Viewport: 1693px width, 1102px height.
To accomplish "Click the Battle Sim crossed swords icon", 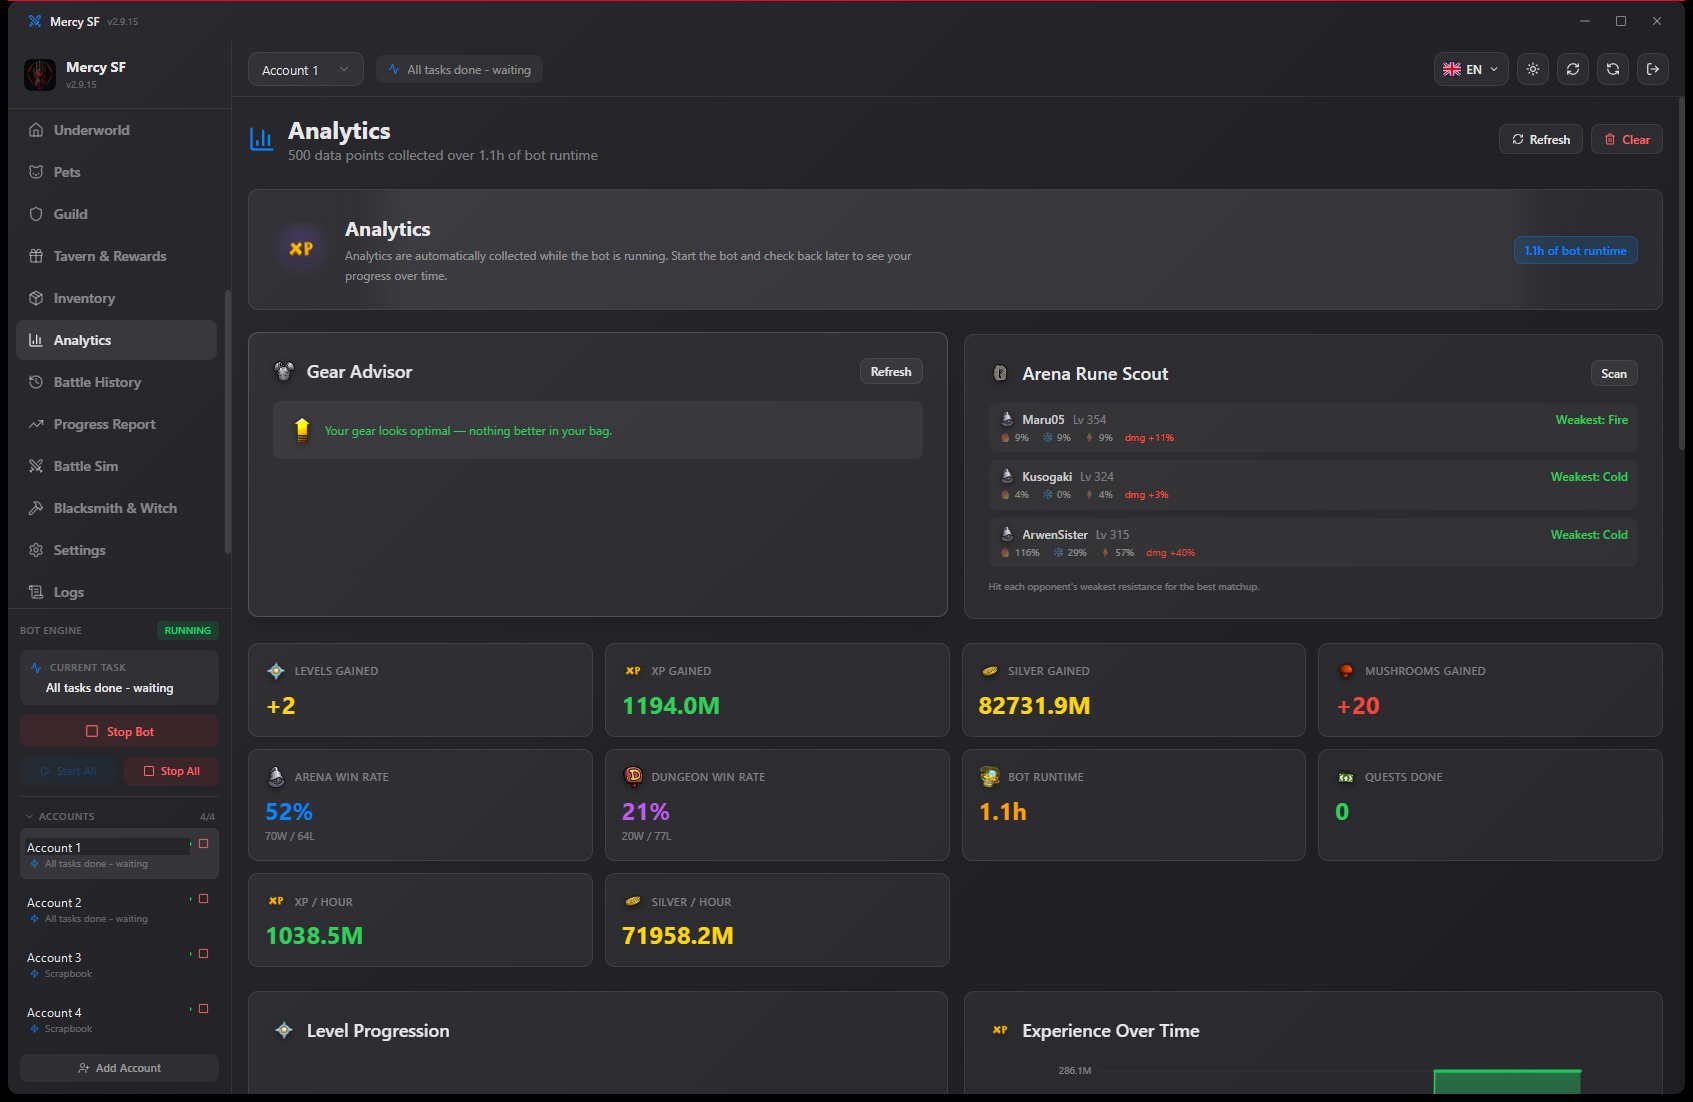I will 36,466.
